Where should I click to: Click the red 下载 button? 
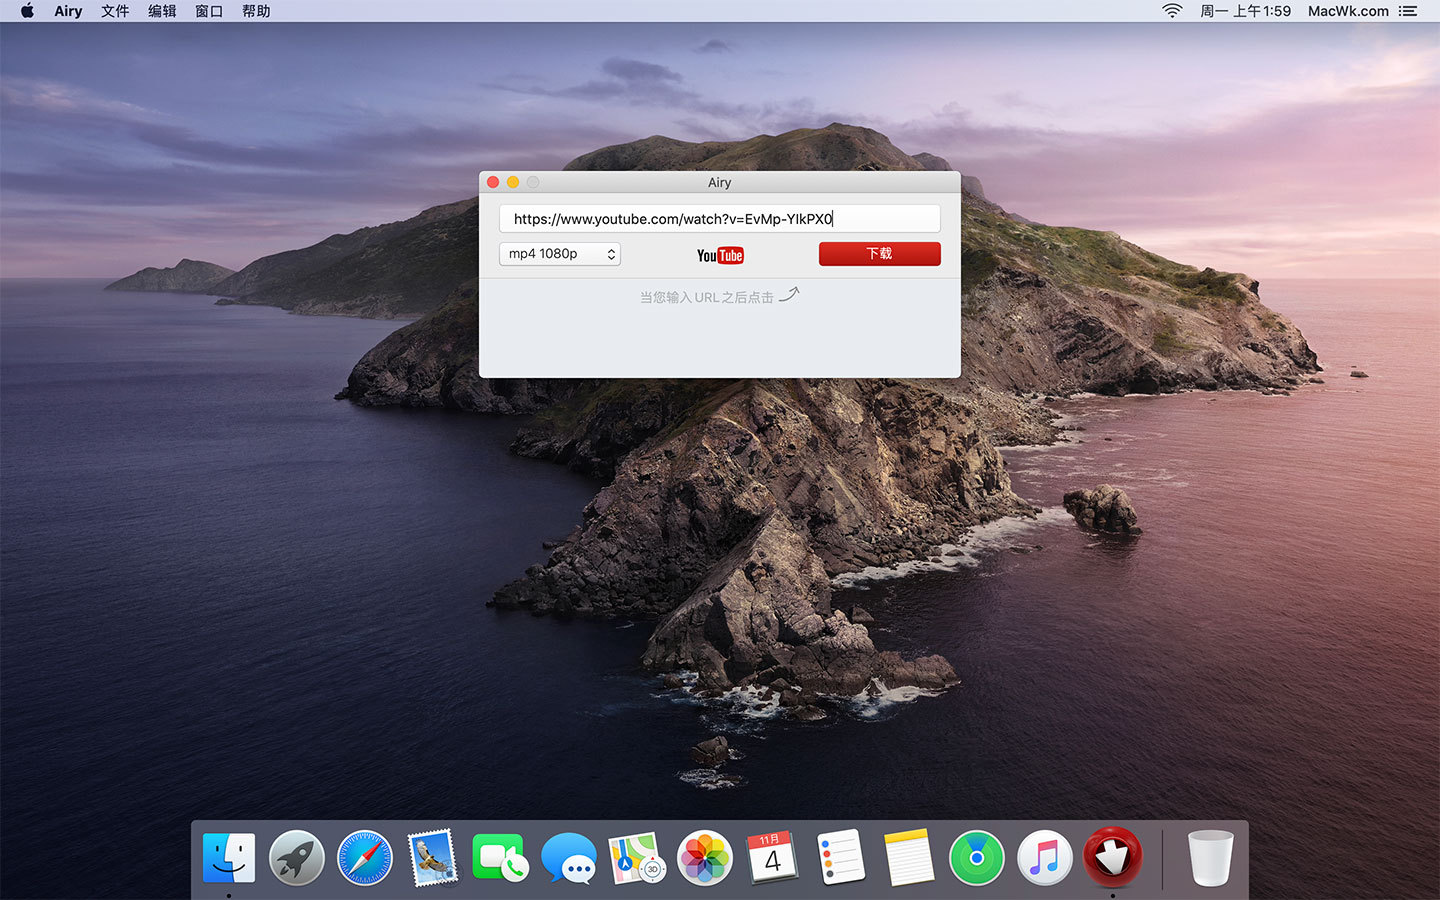880,254
